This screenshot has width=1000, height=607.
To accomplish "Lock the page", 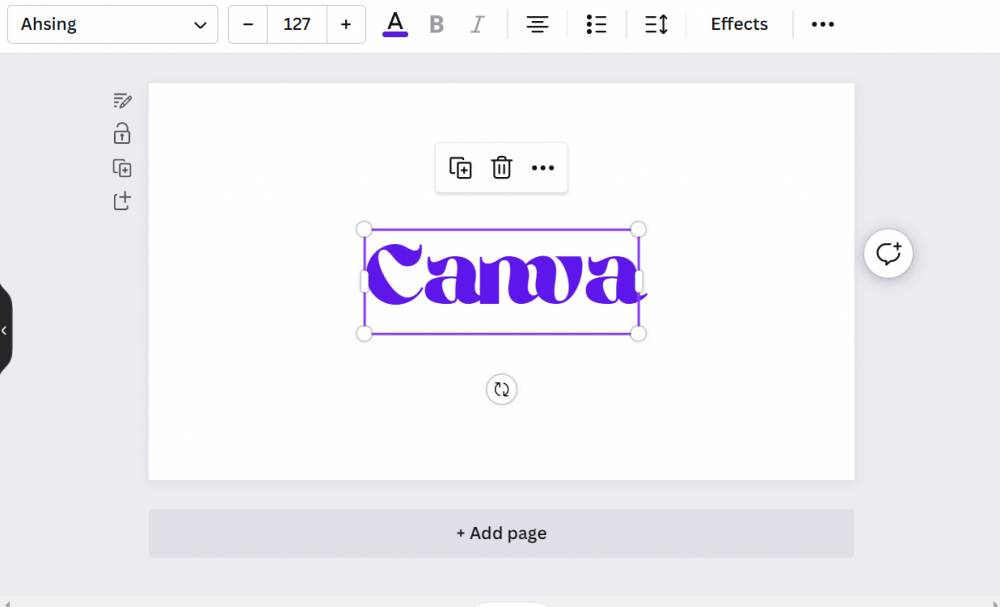I will click(122, 134).
